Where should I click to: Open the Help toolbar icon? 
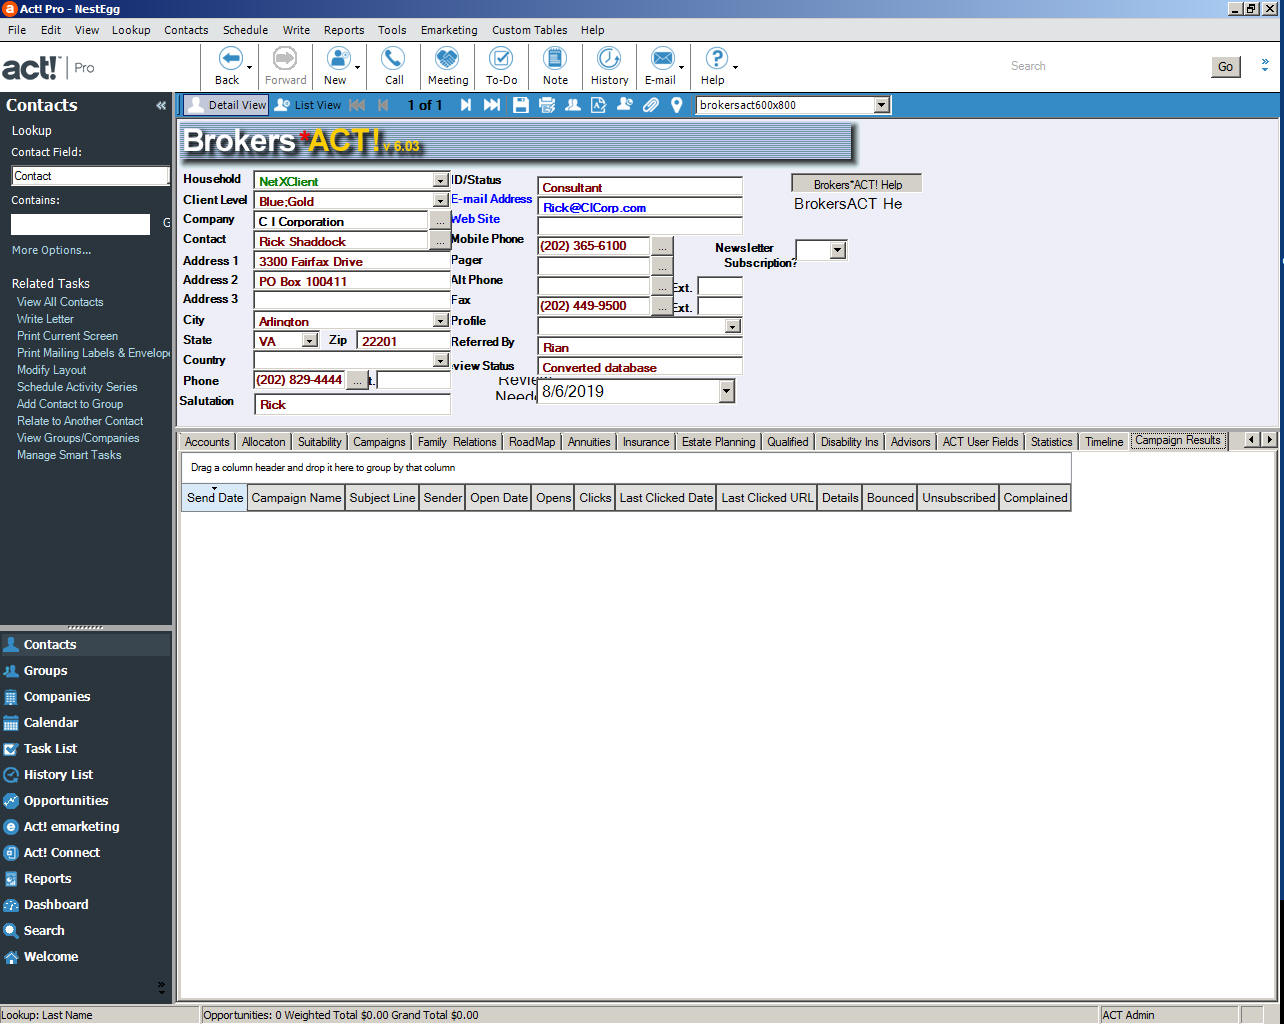[714, 66]
